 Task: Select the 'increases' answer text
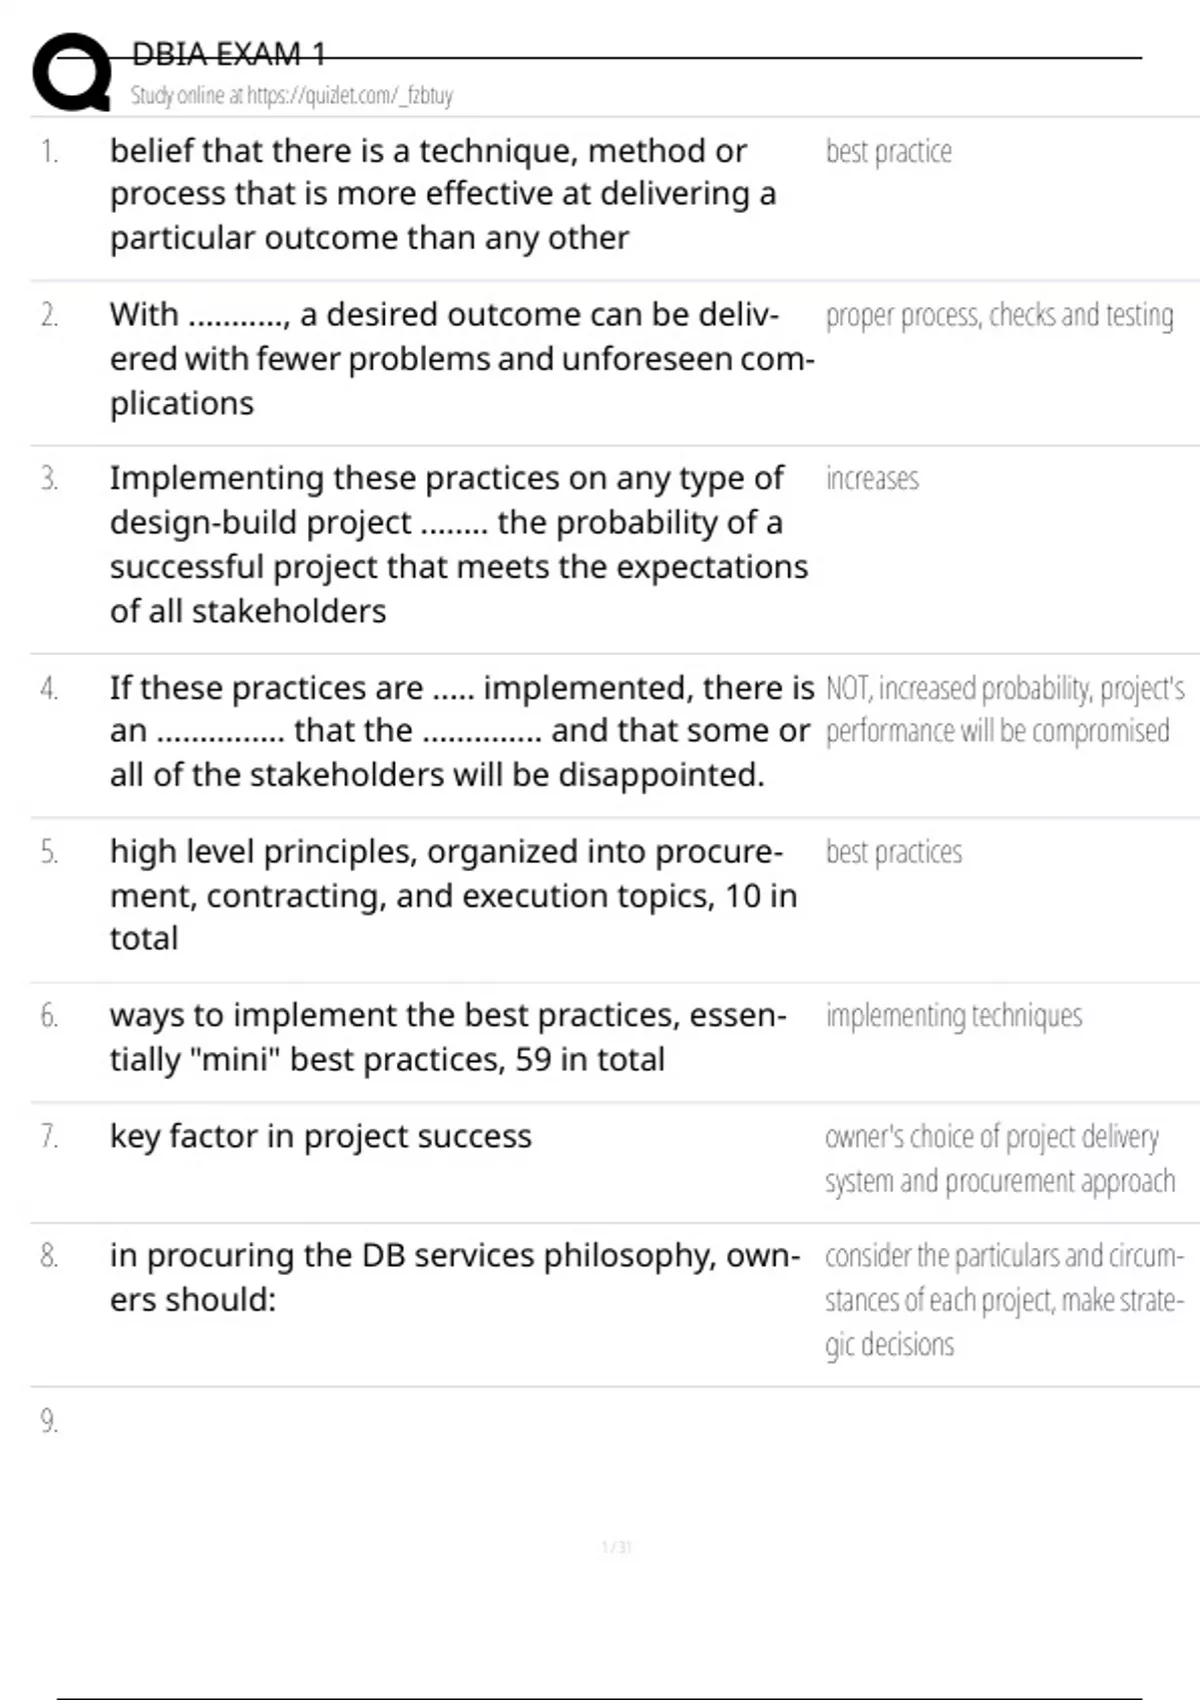click(x=872, y=479)
